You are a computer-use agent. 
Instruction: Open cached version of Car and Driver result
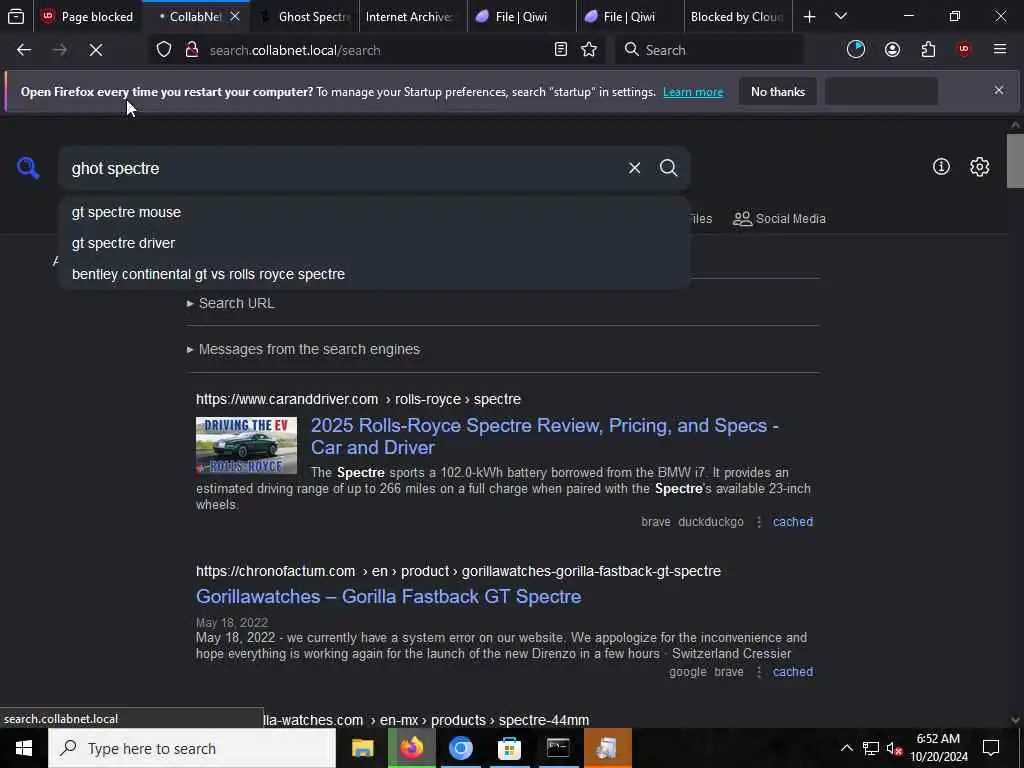click(x=793, y=522)
